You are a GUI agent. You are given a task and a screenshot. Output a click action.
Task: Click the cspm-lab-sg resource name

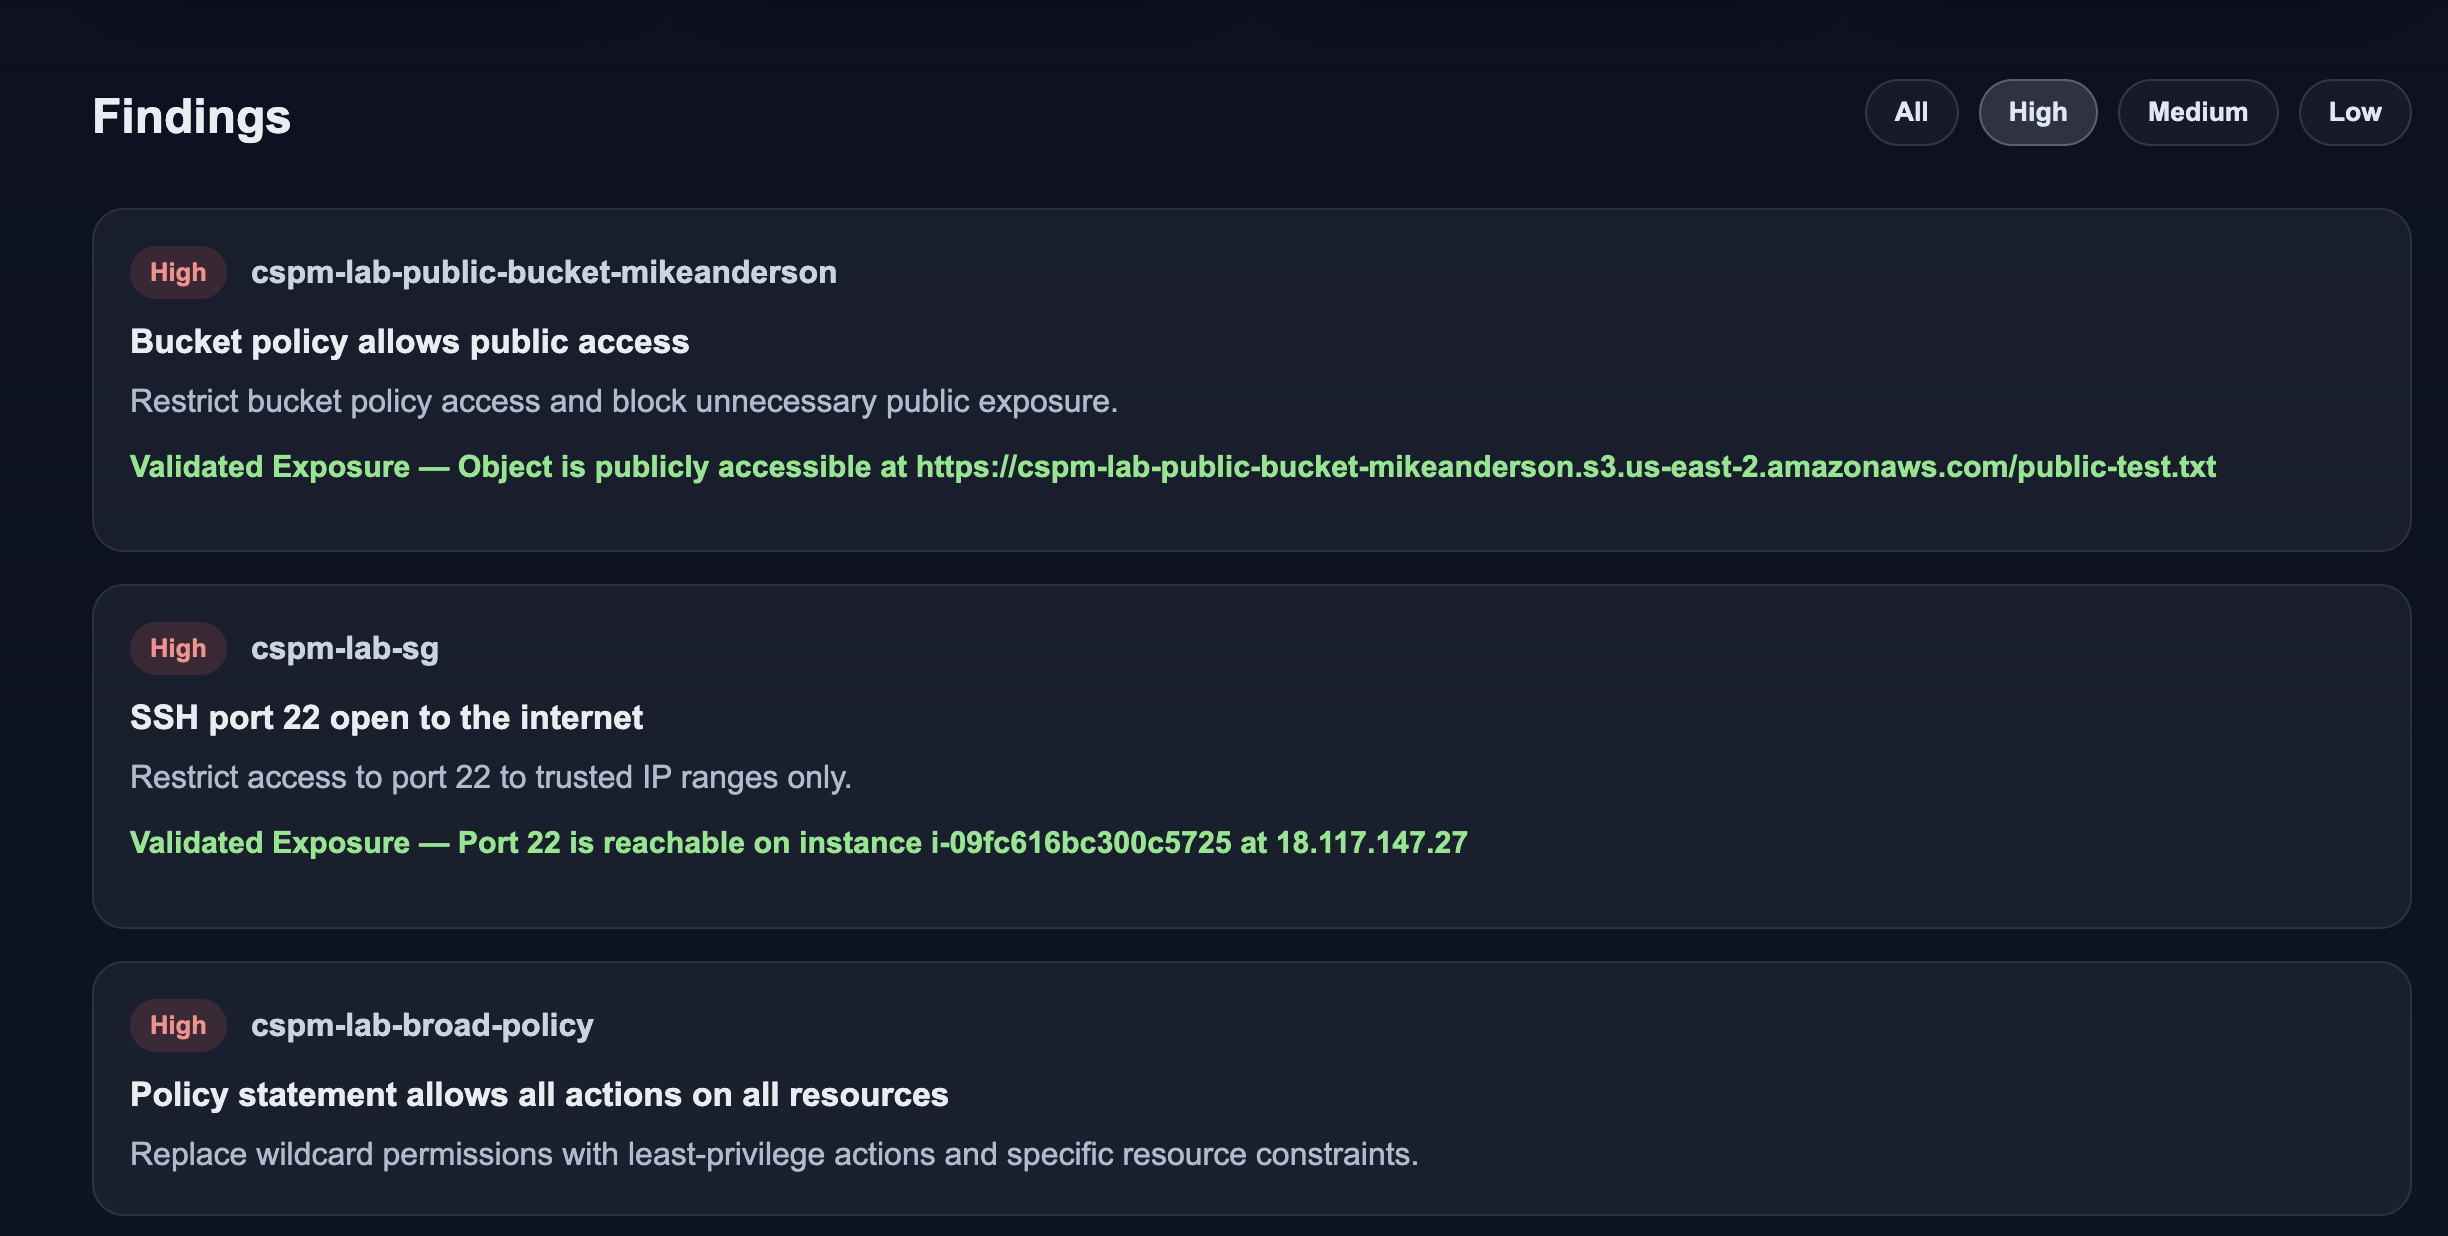(x=344, y=648)
